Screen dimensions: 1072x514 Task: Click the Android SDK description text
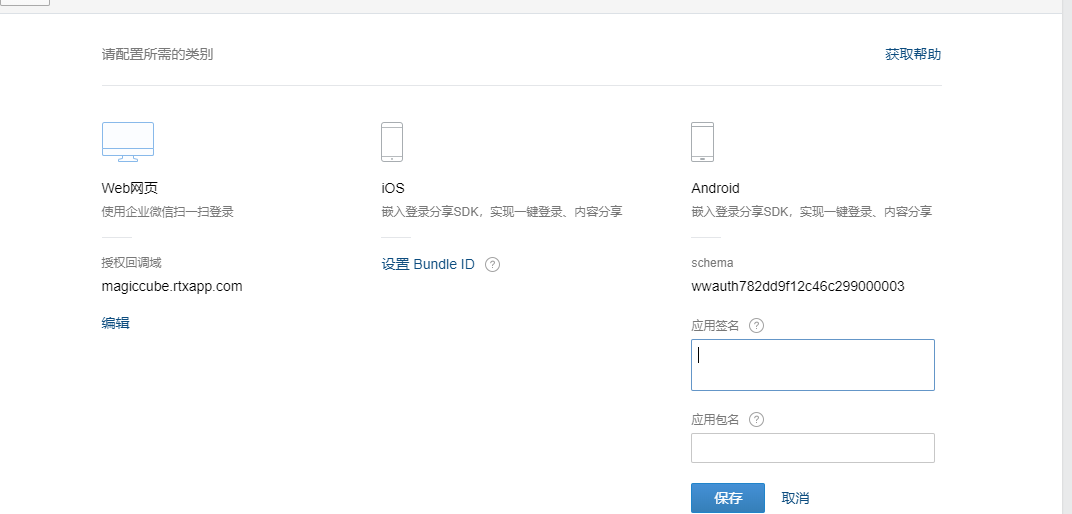812,212
